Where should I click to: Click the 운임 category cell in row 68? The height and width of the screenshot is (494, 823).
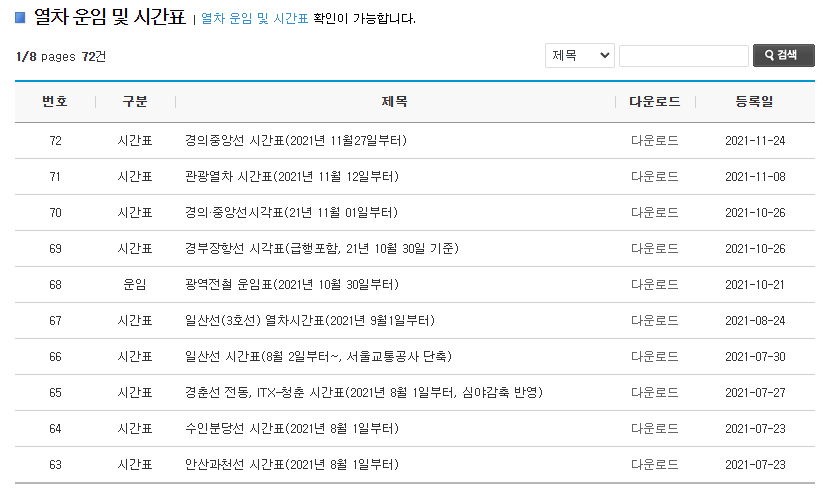135,285
